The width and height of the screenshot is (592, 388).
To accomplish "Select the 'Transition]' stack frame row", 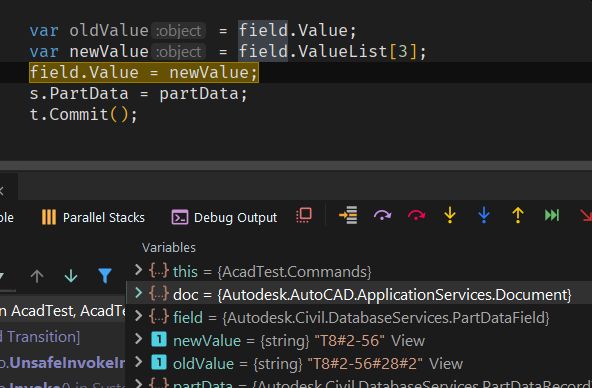I will (x=40, y=336).
